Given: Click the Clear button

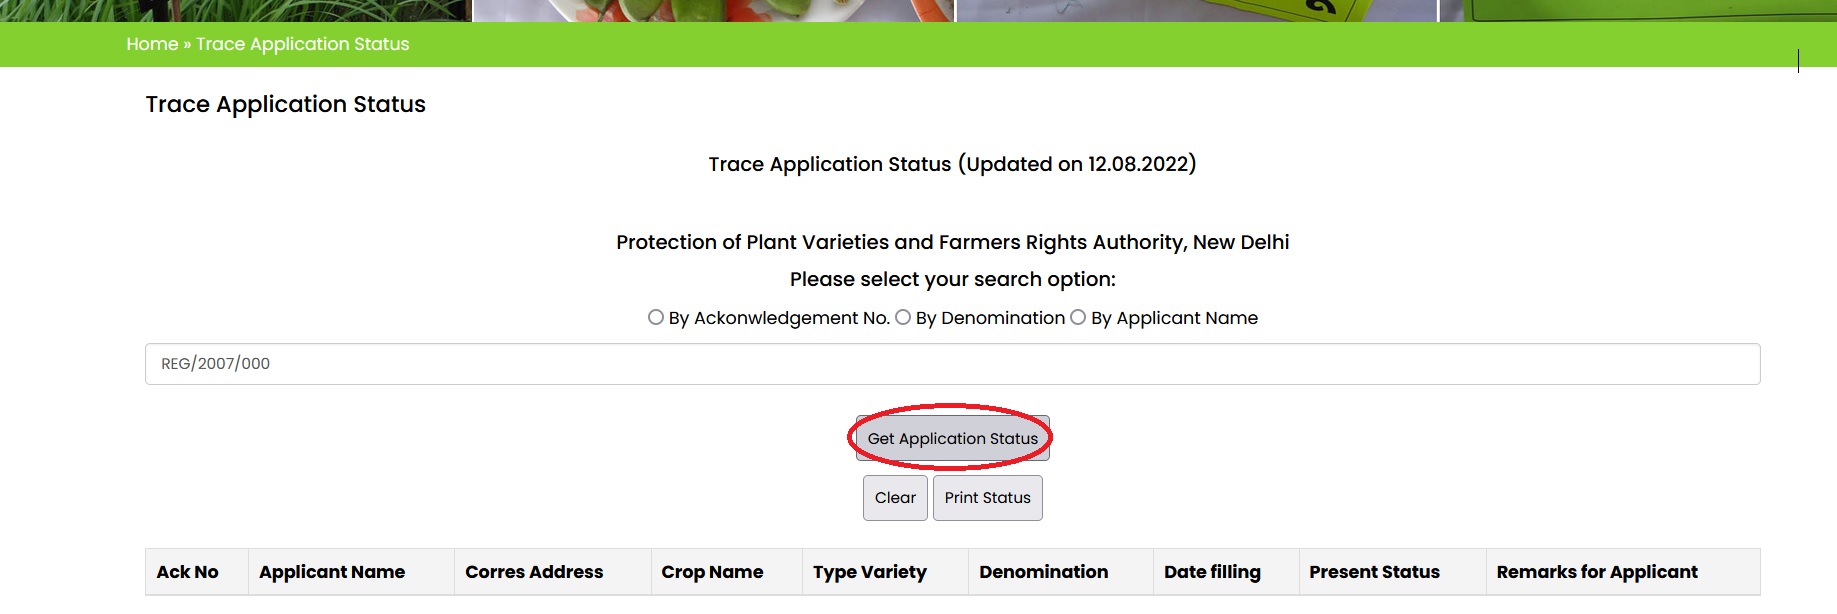Looking at the screenshot, I should [895, 498].
